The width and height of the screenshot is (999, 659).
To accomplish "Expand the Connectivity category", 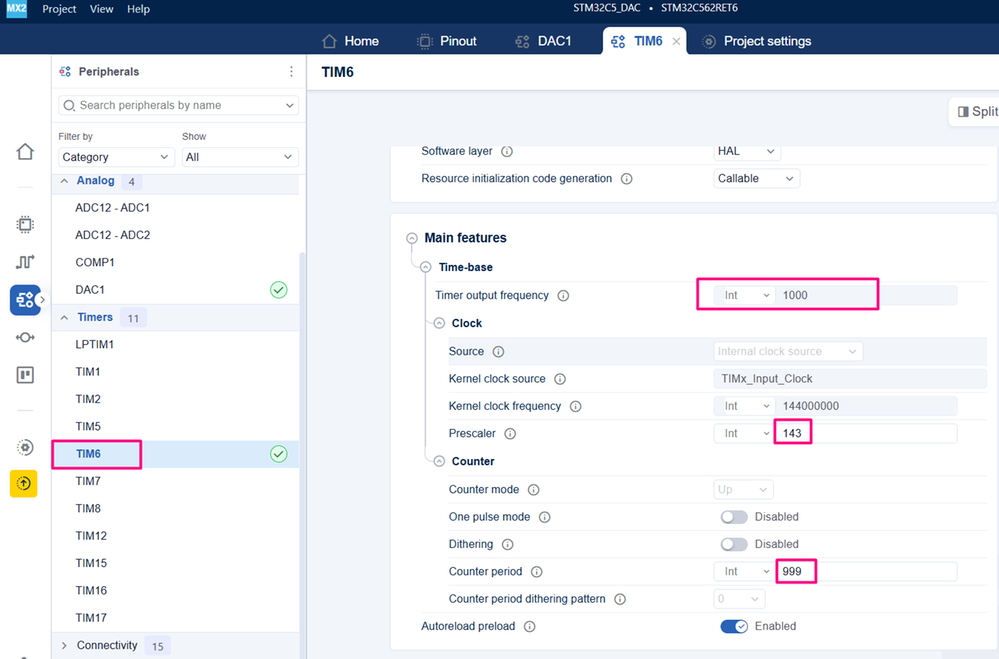I will [64, 646].
